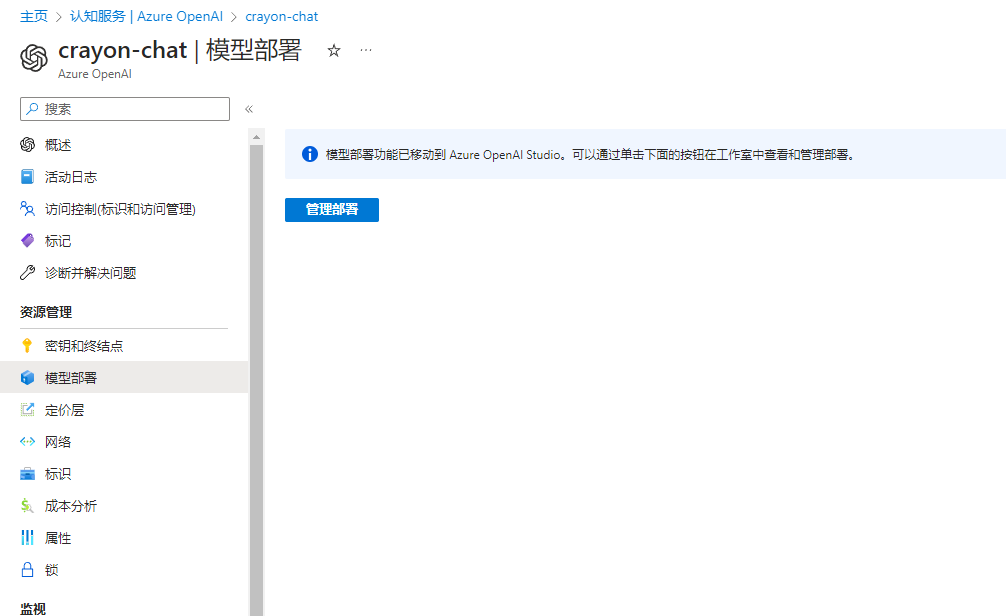Click the briefcase icon for 标识
The image size is (1006, 616).
28,474
